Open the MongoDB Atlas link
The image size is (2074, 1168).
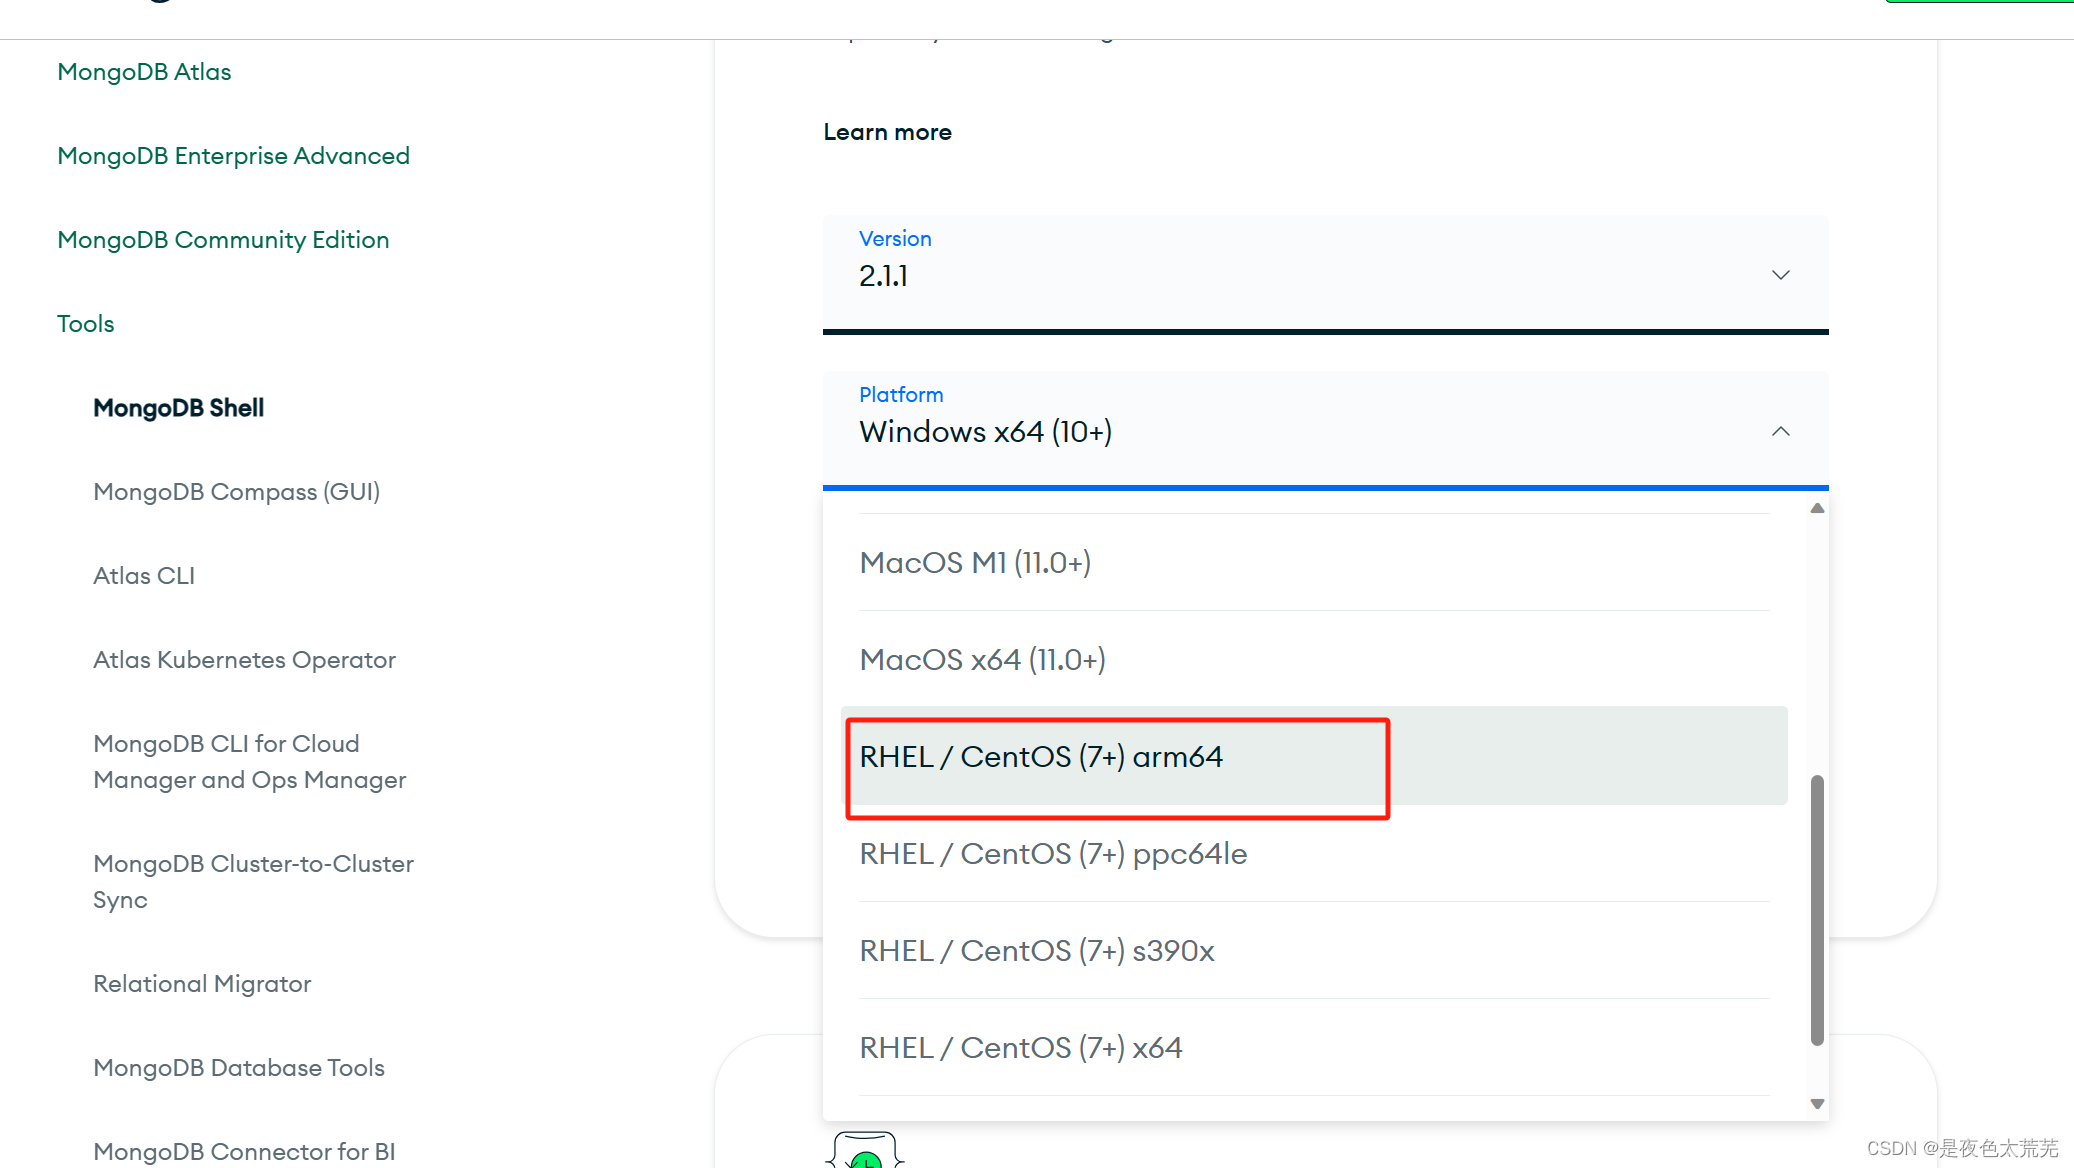(x=144, y=72)
